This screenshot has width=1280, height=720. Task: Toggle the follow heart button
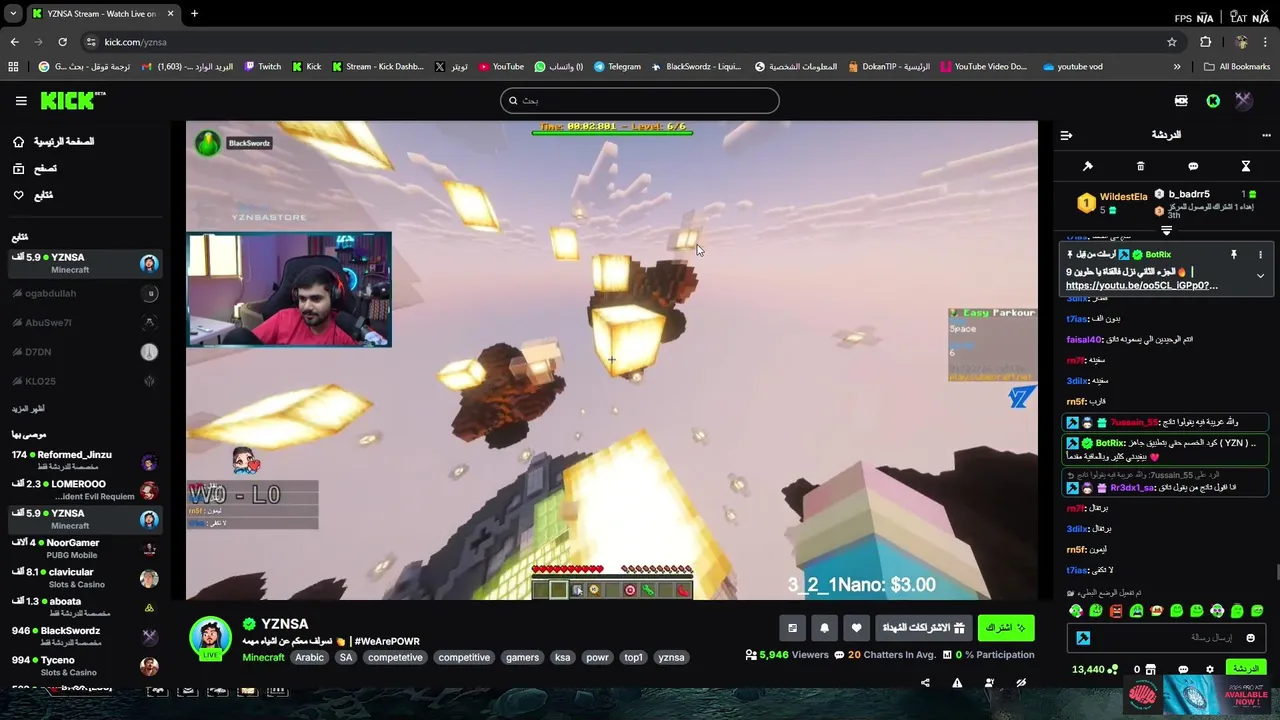pyautogui.click(x=856, y=628)
